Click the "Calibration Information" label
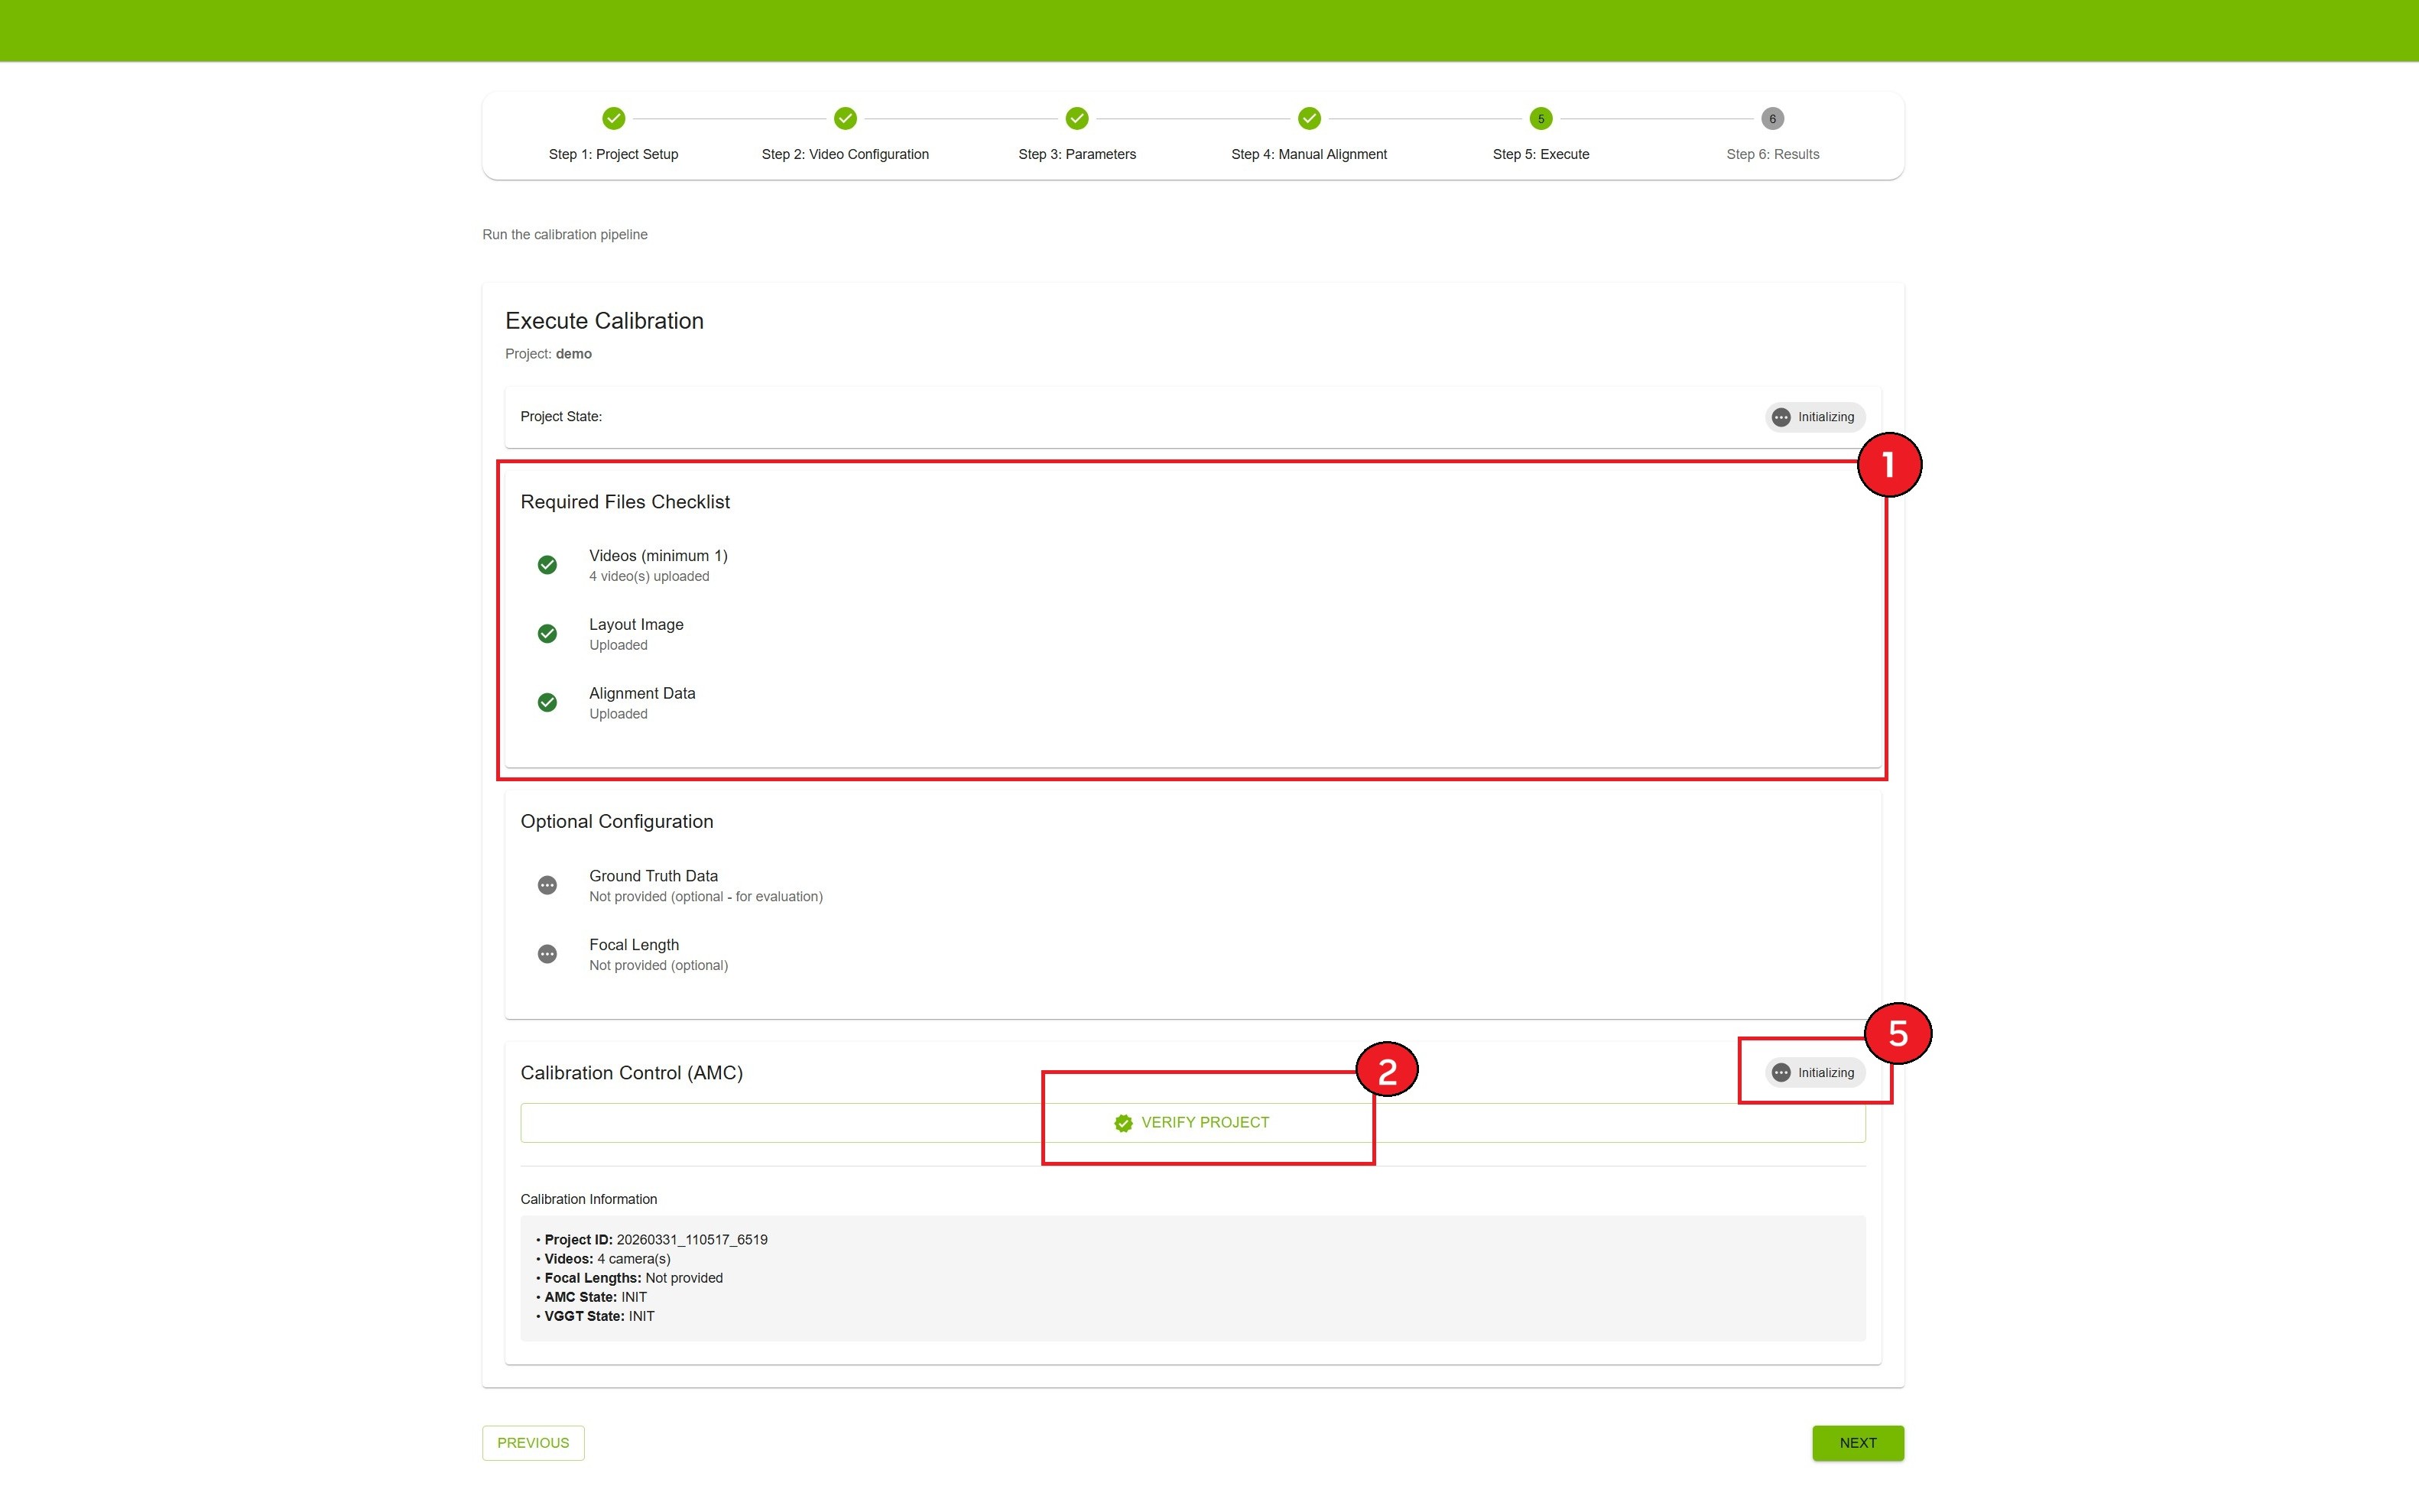Screen dimensions: 2419x1512 tap(589, 1199)
